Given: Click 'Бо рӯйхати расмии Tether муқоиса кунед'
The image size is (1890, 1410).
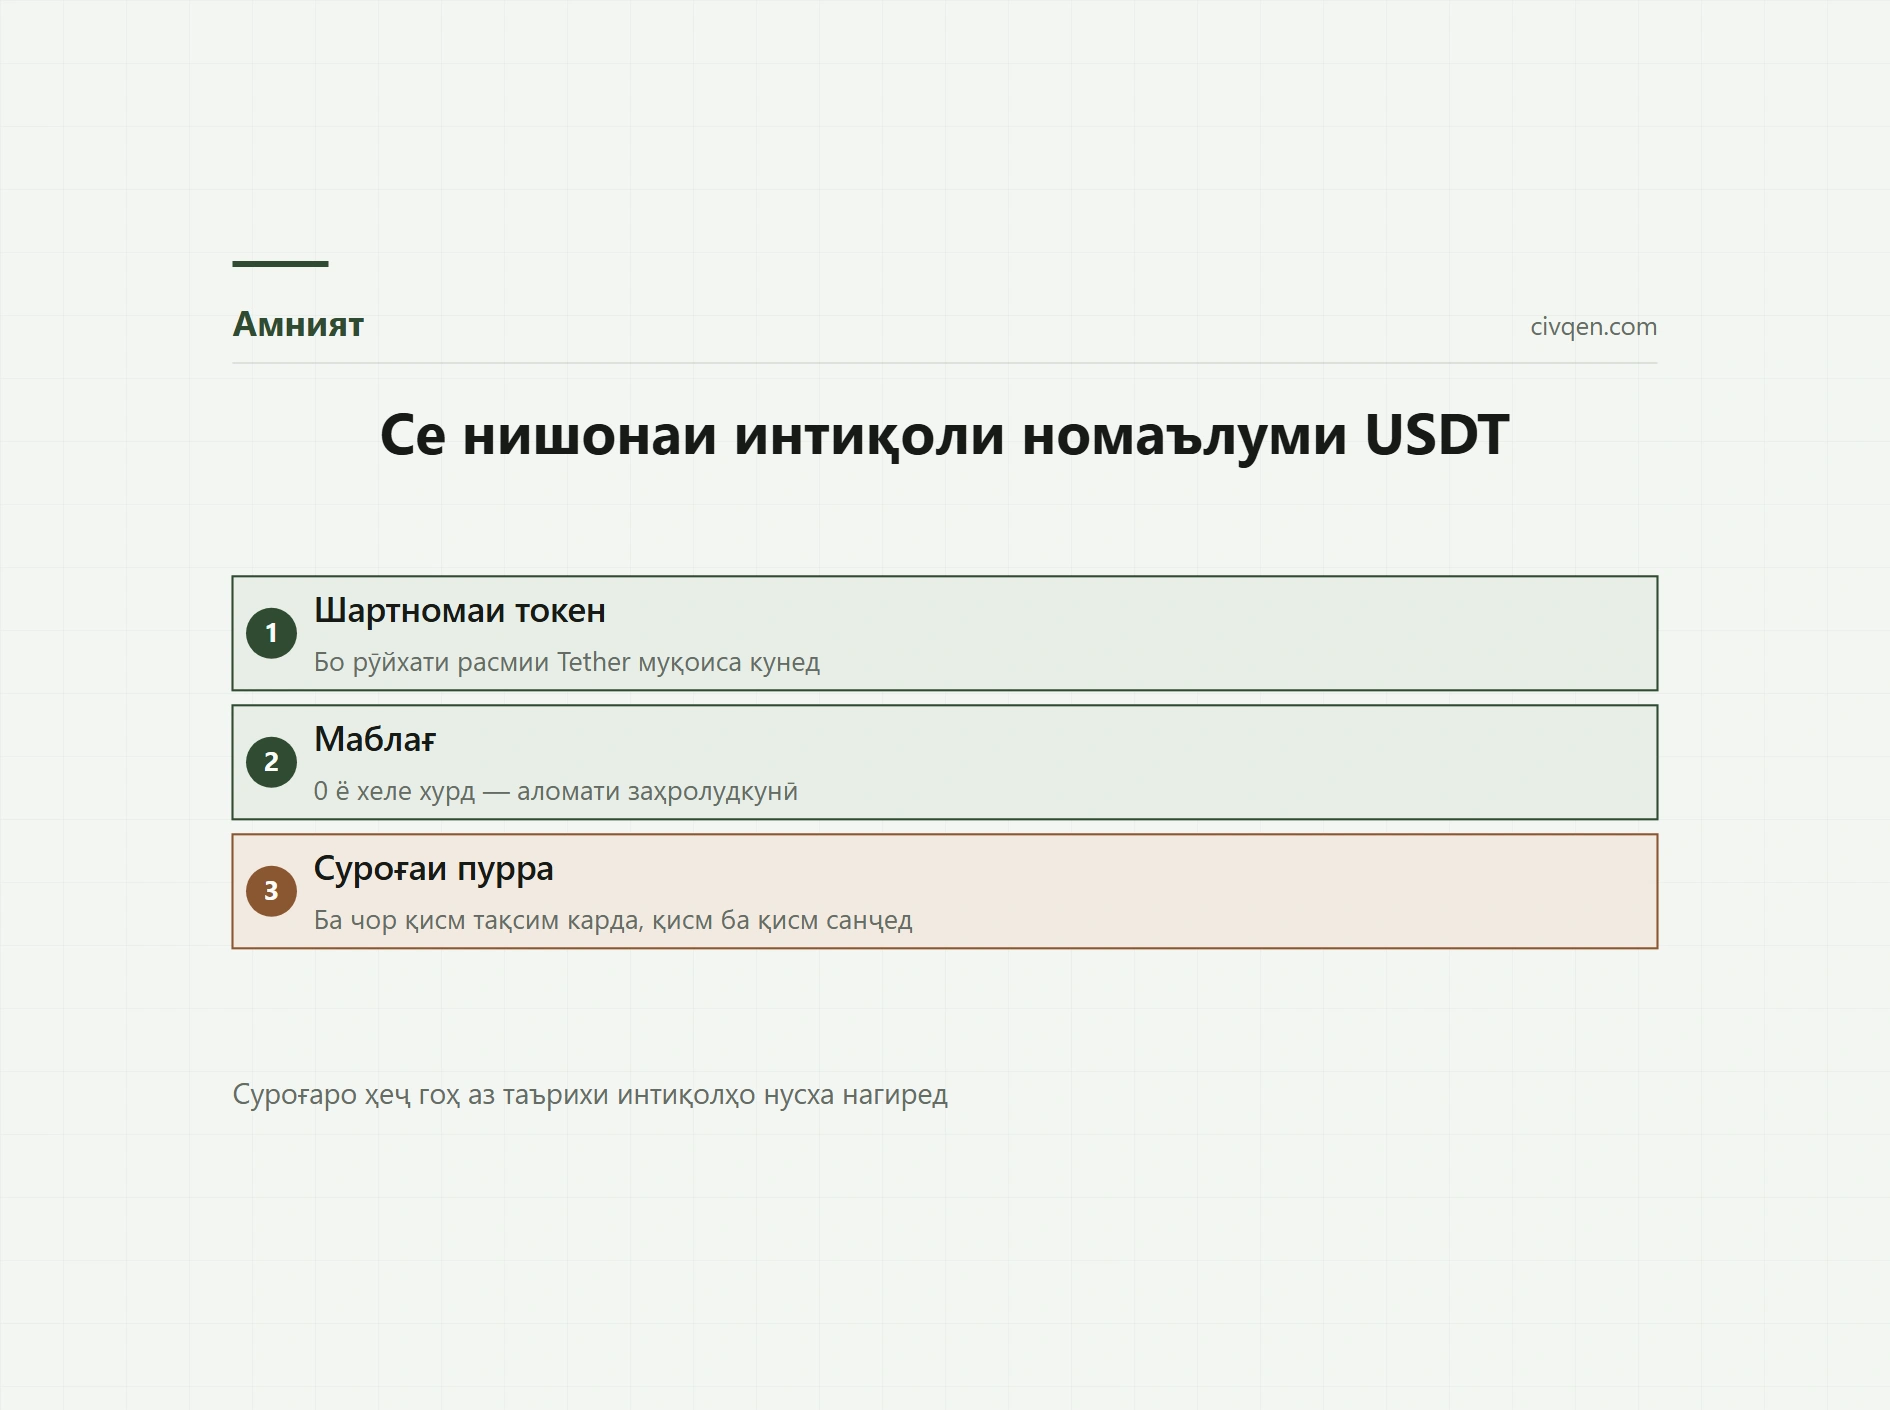Looking at the screenshot, I should (567, 662).
